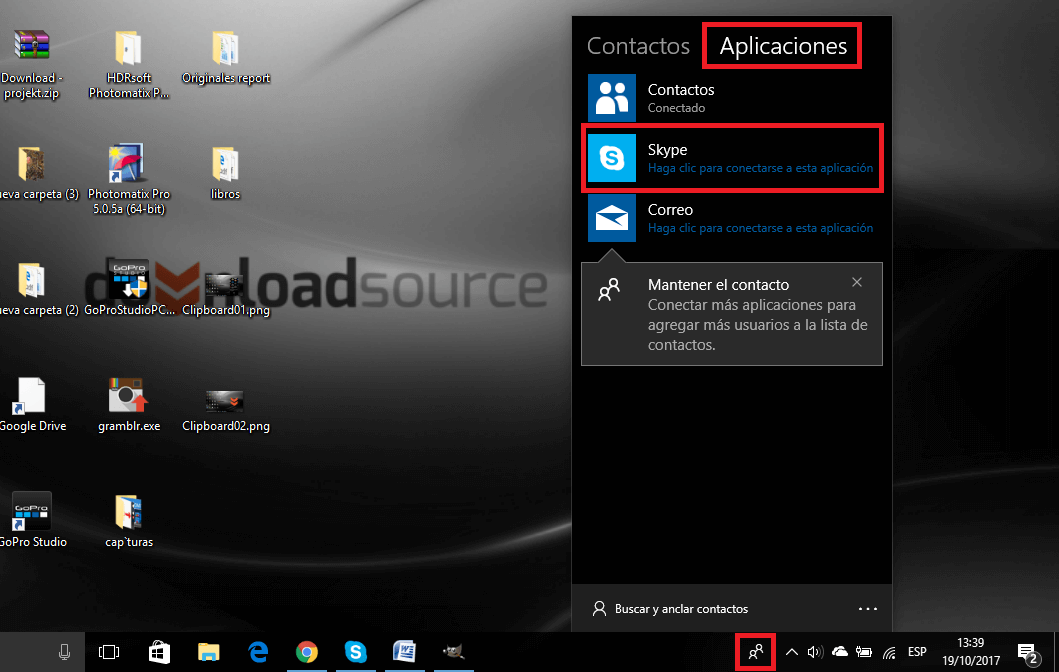This screenshot has height=672, width=1059.
Task: Select Clipboard02.png on desktop
Action: tap(226, 410)
